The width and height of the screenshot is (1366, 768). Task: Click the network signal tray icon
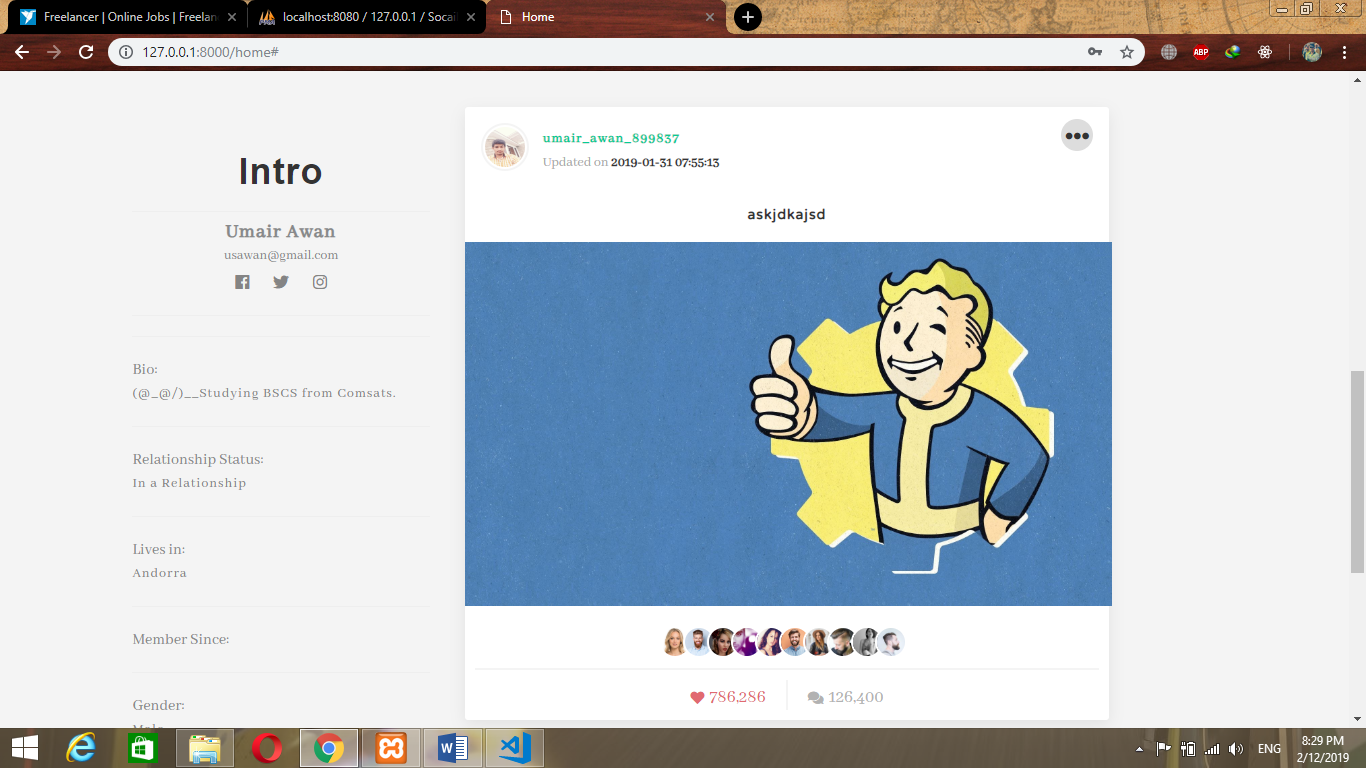pyautogui.click(x=1212, y=748)
